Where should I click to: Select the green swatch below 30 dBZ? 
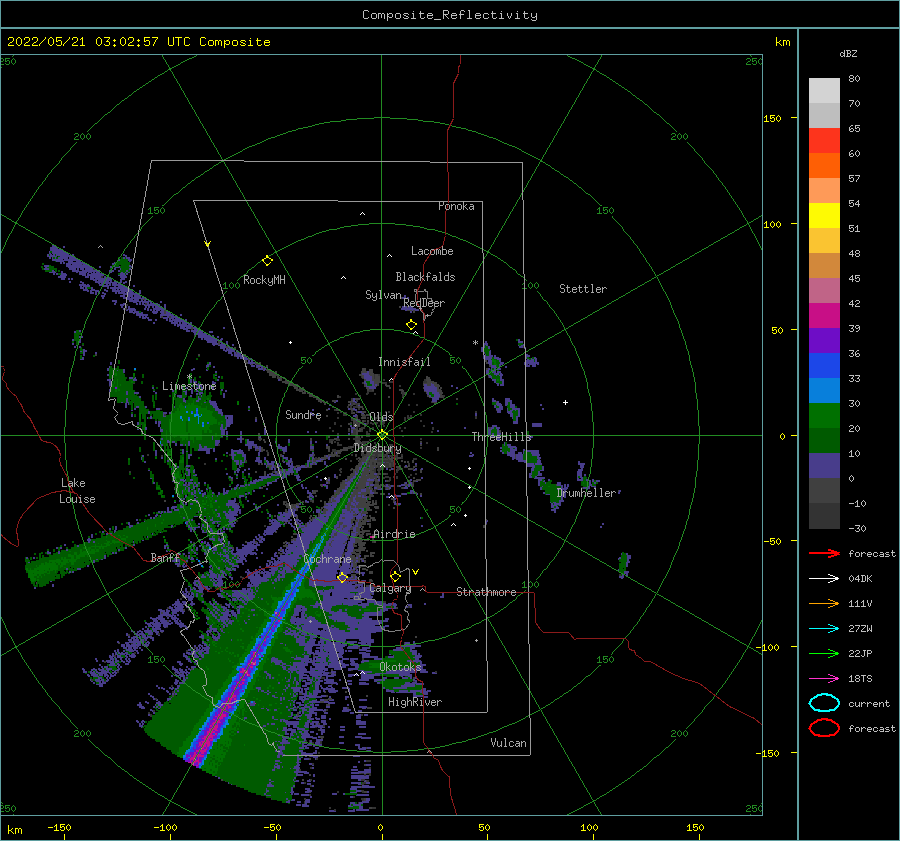(x=824, y=415)
